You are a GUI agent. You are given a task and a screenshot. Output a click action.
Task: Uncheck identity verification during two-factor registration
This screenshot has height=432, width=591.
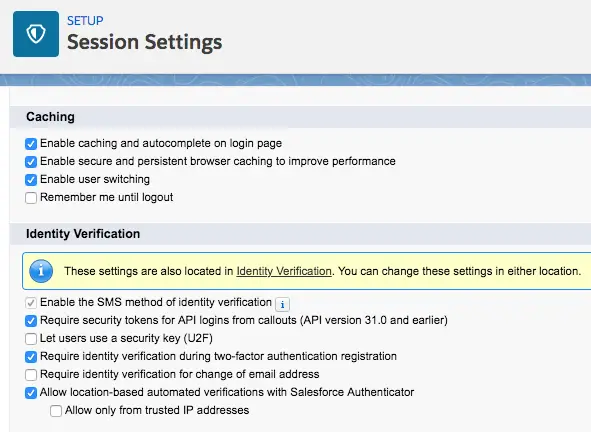pyautogui.click(x=31, y=357)
